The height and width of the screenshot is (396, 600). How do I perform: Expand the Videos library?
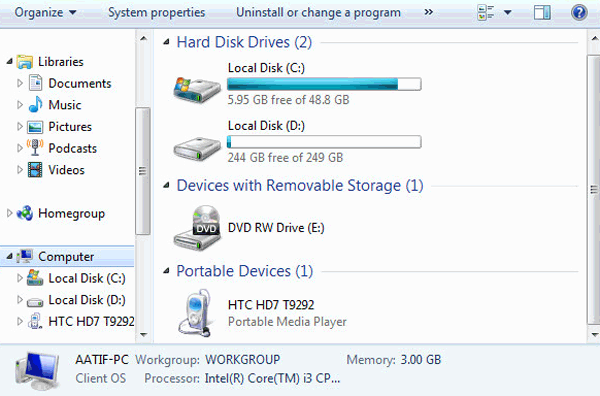click(20, 169)
